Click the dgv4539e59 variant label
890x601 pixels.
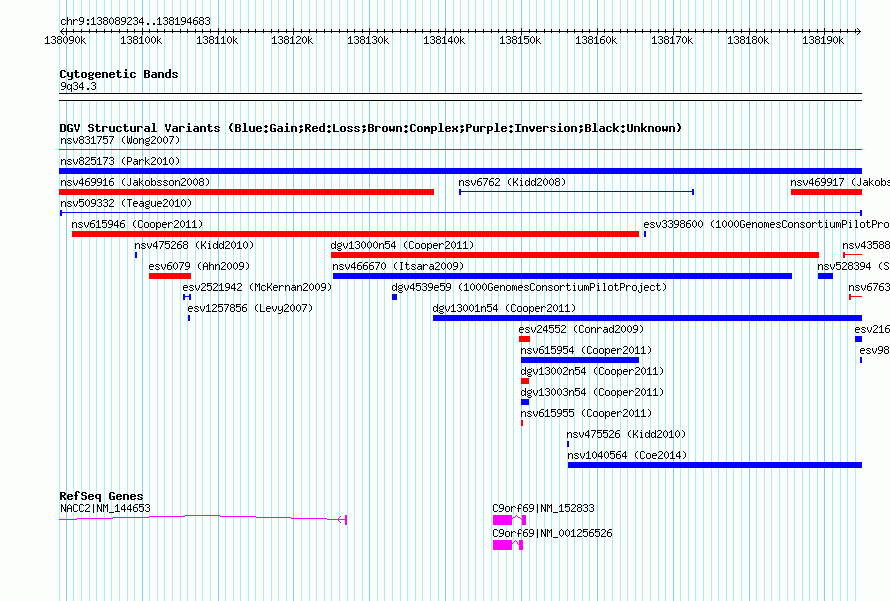point(529,287)
